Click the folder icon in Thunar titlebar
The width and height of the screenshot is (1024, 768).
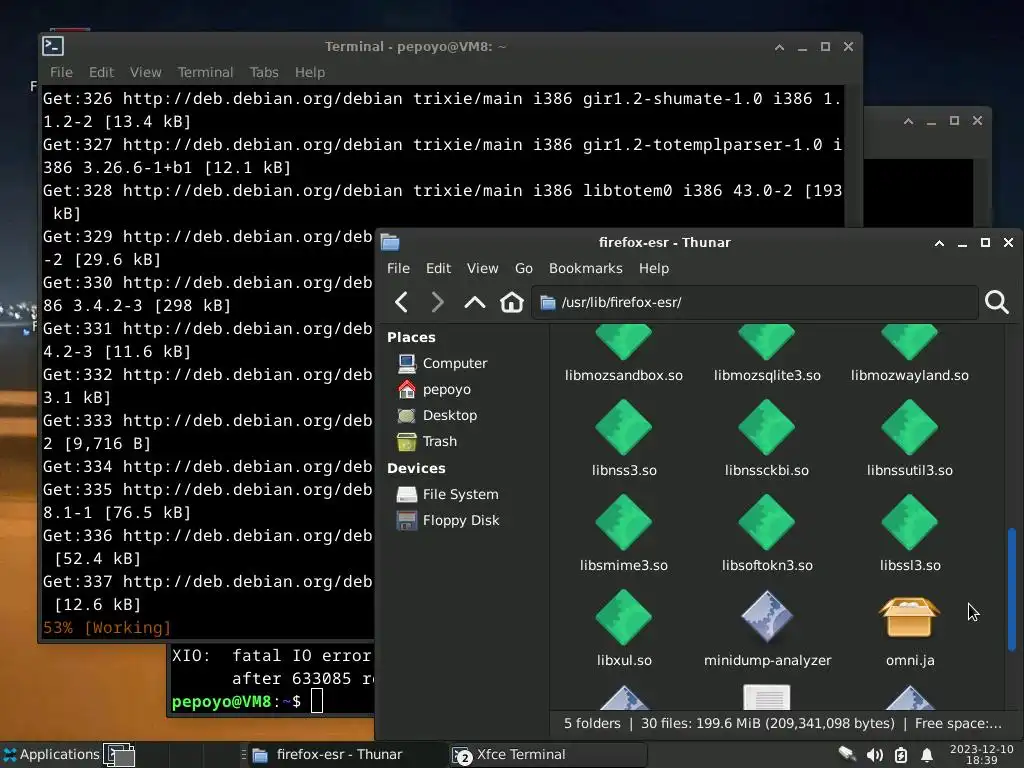(390, 242)
